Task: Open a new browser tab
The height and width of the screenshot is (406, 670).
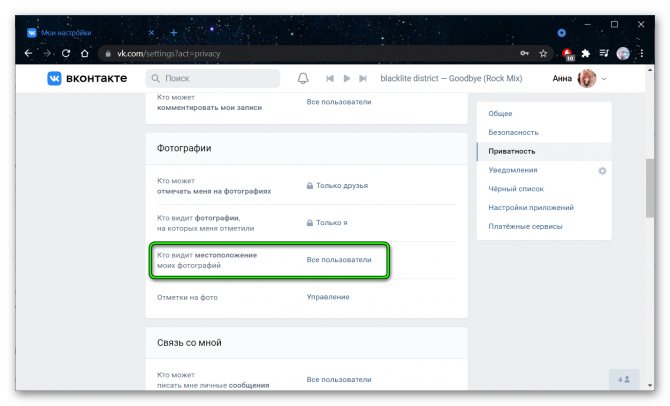Action: tap(173, 32)
